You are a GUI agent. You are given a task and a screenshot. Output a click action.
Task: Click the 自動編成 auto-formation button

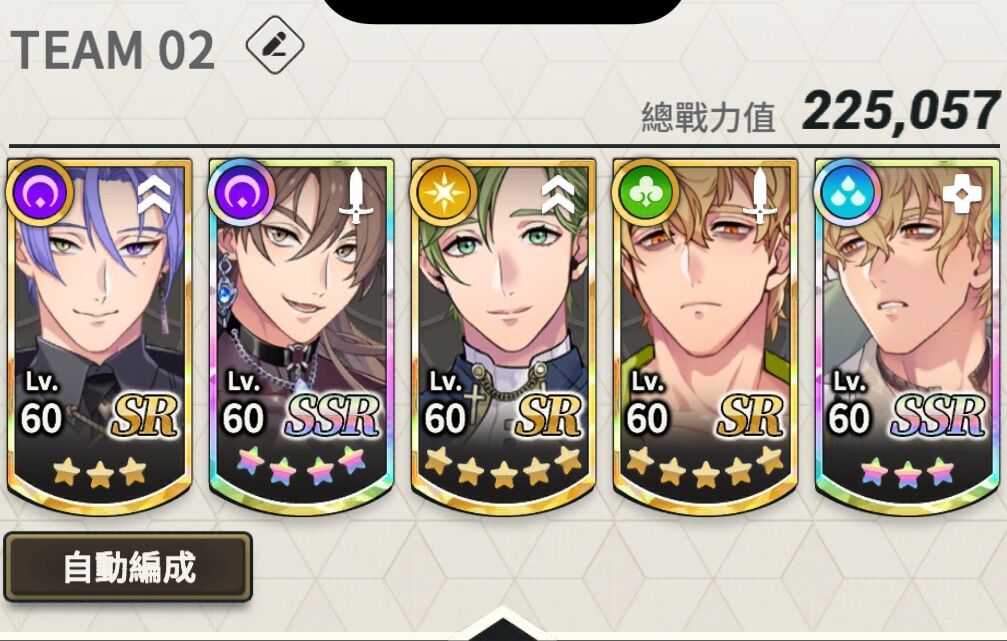pos(128,567)
